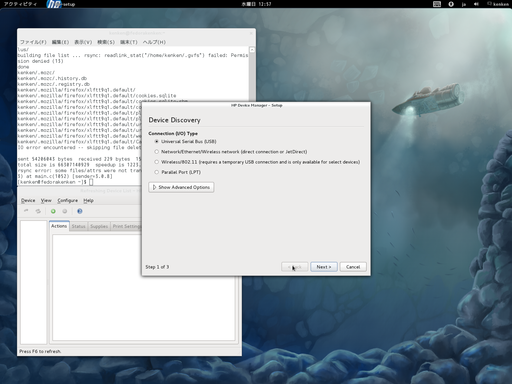
Task: Open the accessibility icon in top bar
Action: [451, 4]
